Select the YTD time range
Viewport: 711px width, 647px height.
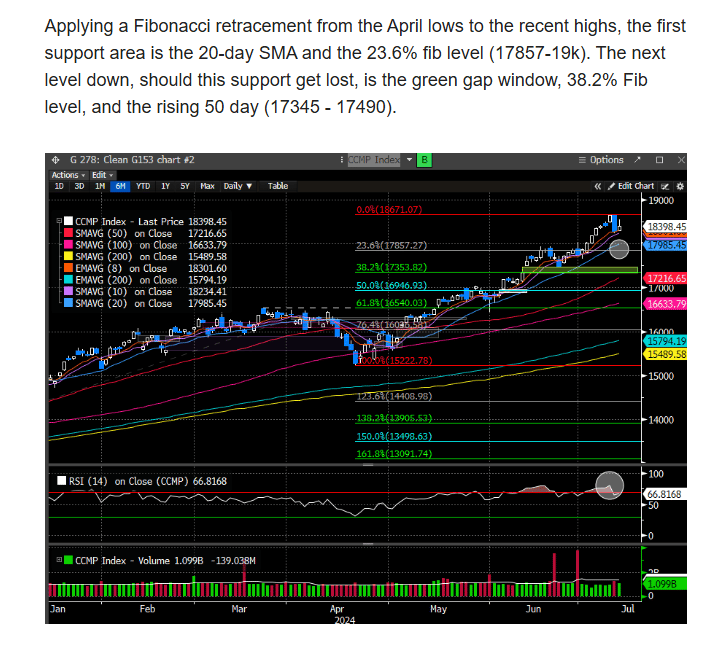[143, 186]
